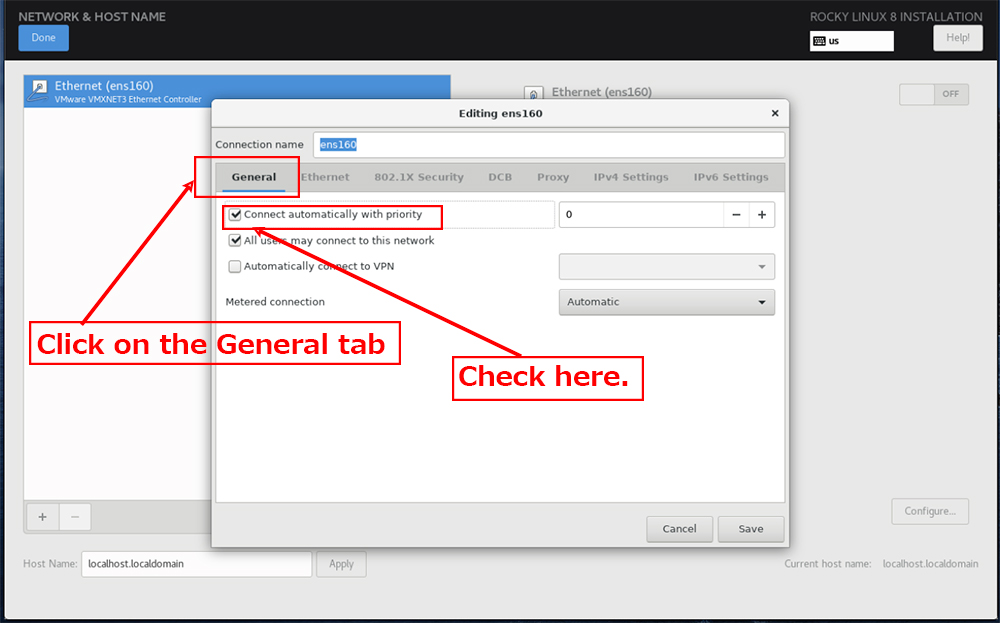1000x623 pixels.
Task: Open the 802.1X Security tab
Action: click(x=419, y=177)
